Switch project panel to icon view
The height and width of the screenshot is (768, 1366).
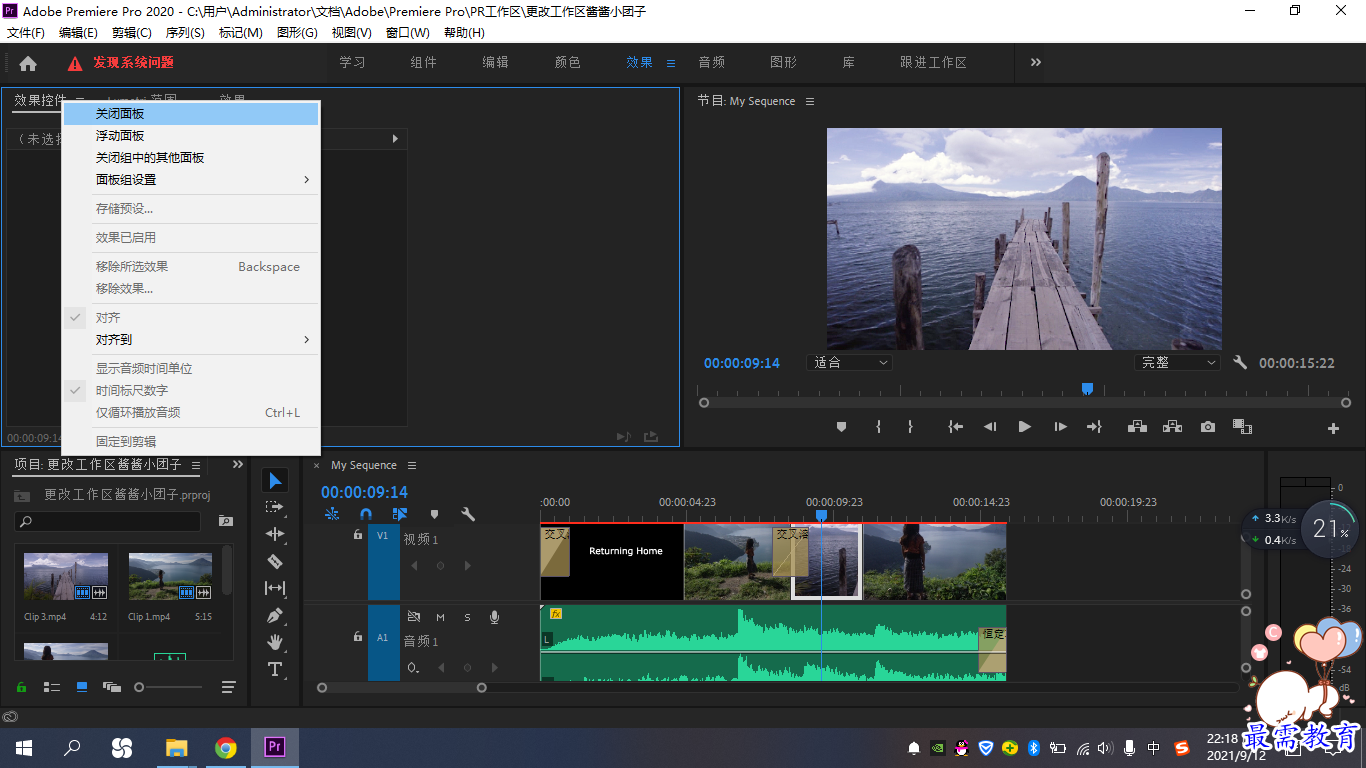pyautogui.click(x=82, y=687)
